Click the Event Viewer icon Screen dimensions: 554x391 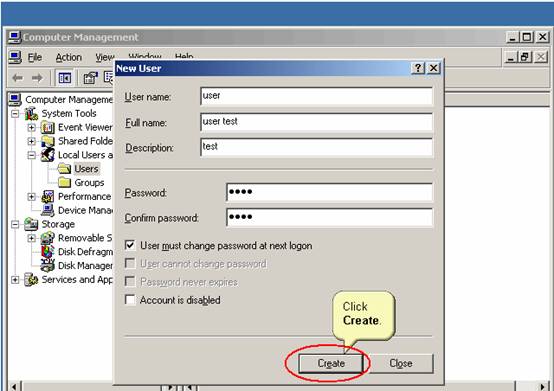point(47,127)
